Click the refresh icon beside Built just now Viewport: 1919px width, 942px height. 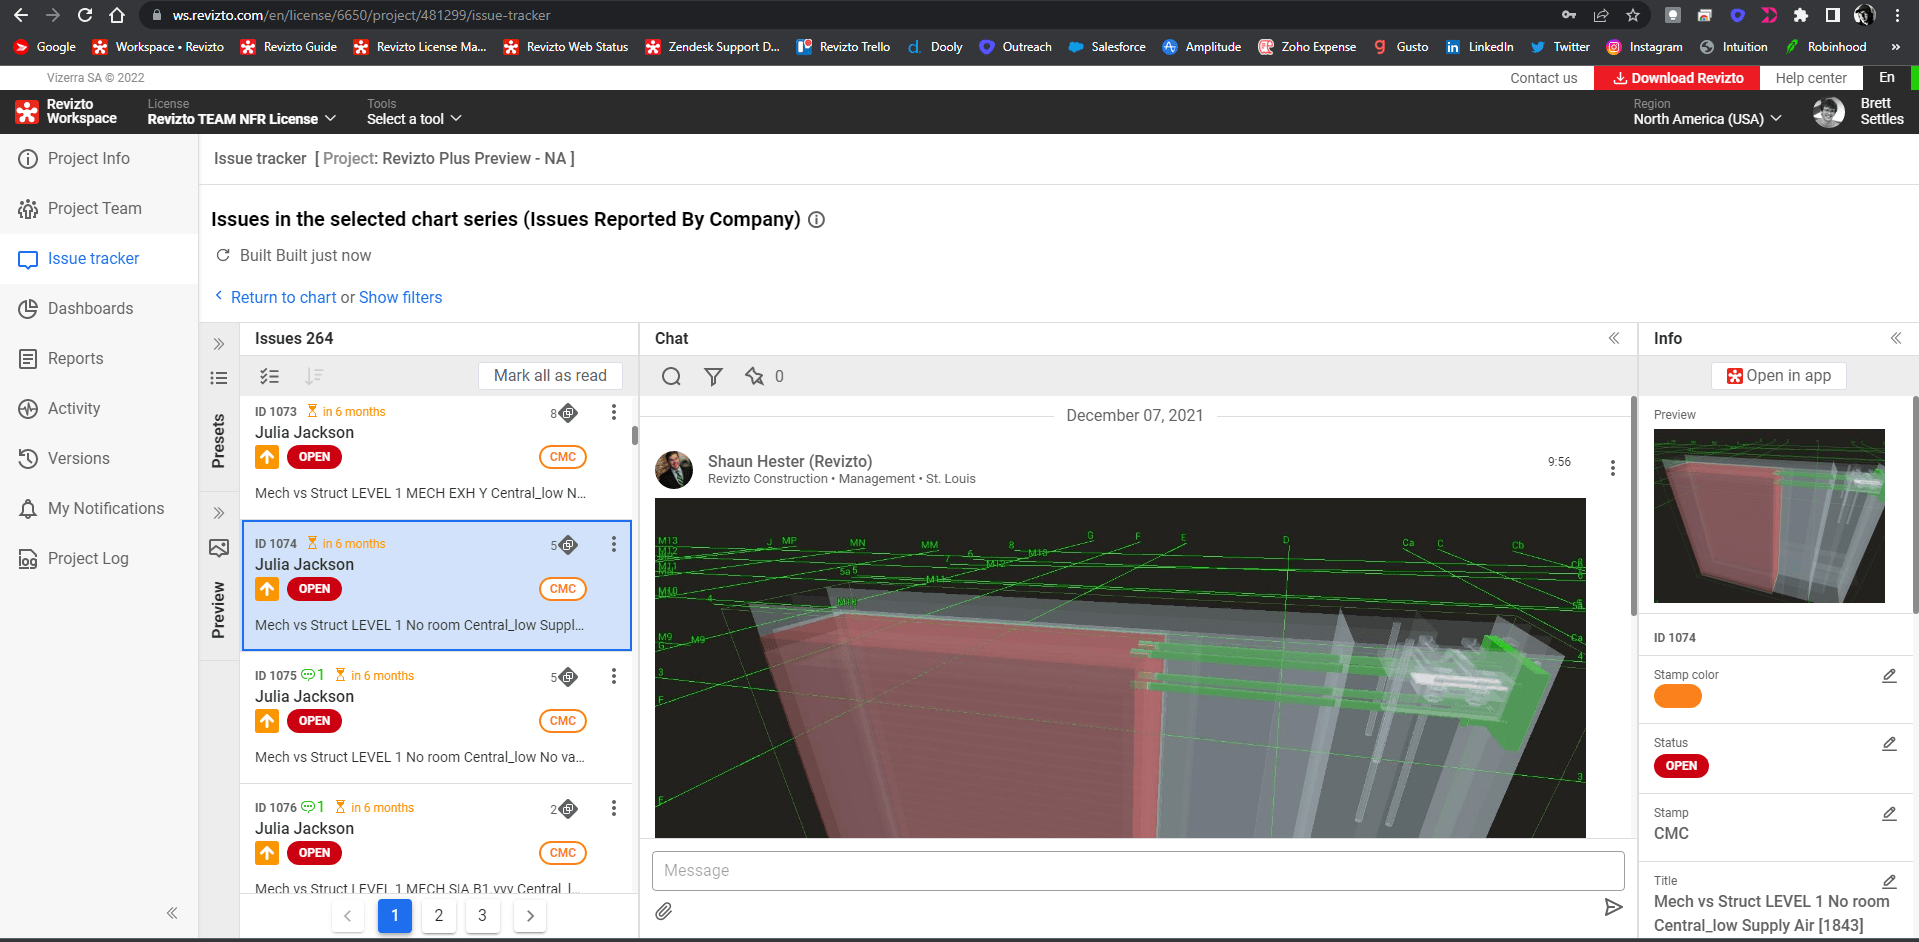click(223, 255)
